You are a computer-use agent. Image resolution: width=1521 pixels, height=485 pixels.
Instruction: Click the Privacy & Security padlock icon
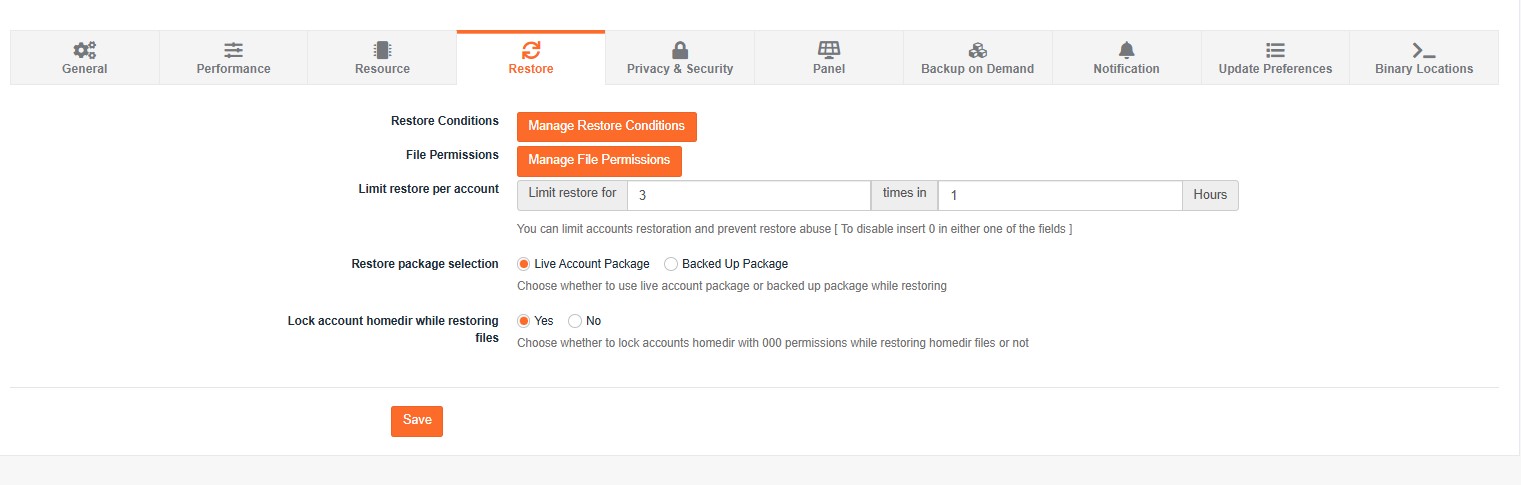(x=680, y=50)
